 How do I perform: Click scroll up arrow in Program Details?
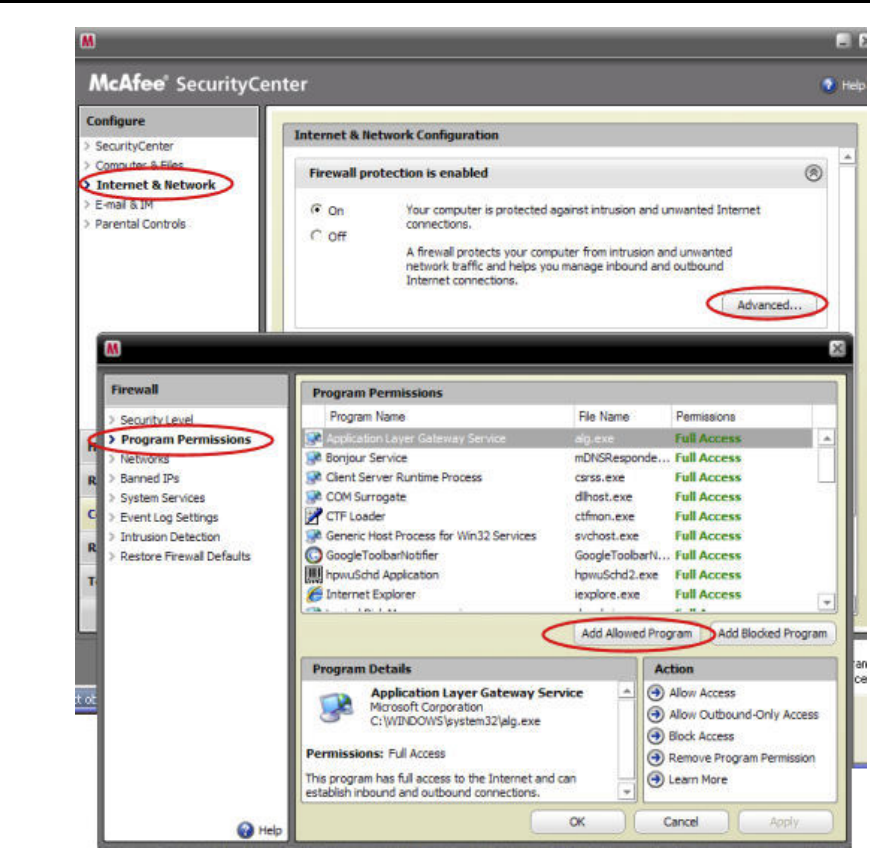[x=626, y=690]
